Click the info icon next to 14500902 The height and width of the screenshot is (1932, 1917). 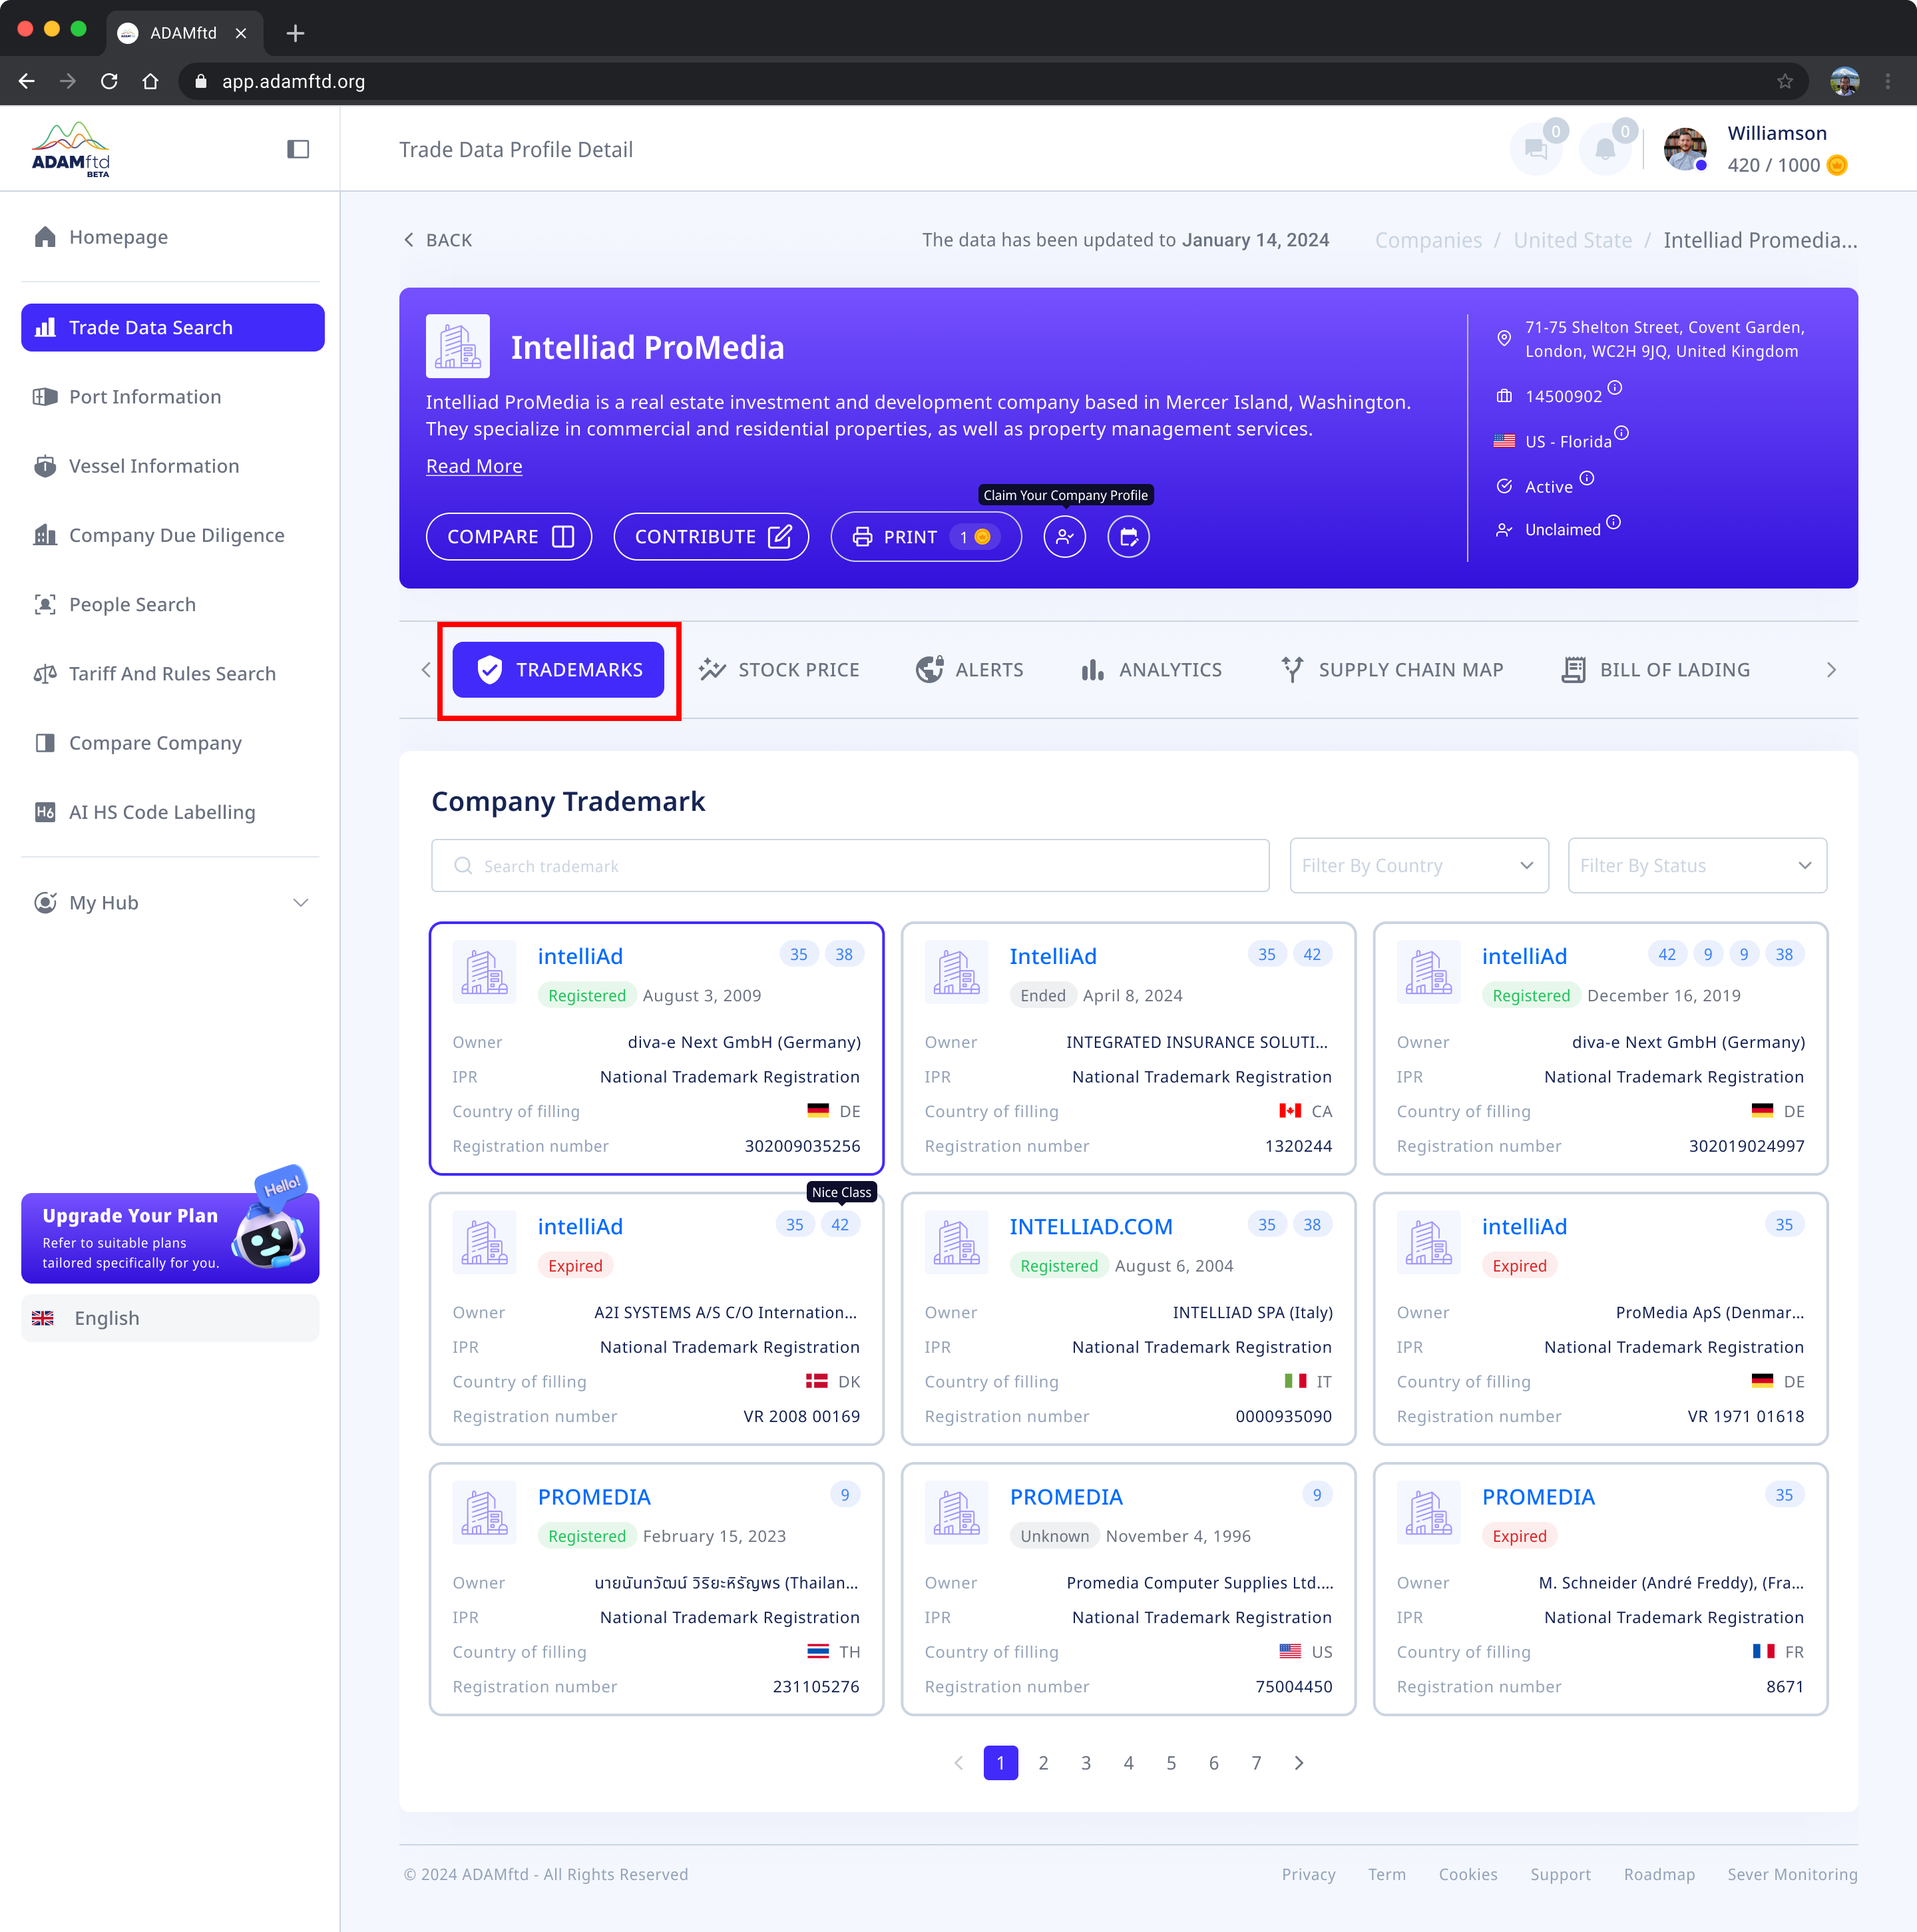(x=1615, y=388)
